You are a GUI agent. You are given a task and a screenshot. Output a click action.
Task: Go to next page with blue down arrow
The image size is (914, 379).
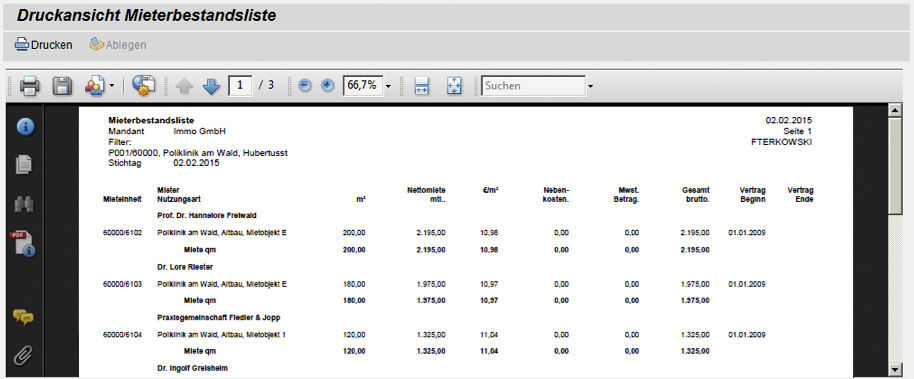coord(212,86)
